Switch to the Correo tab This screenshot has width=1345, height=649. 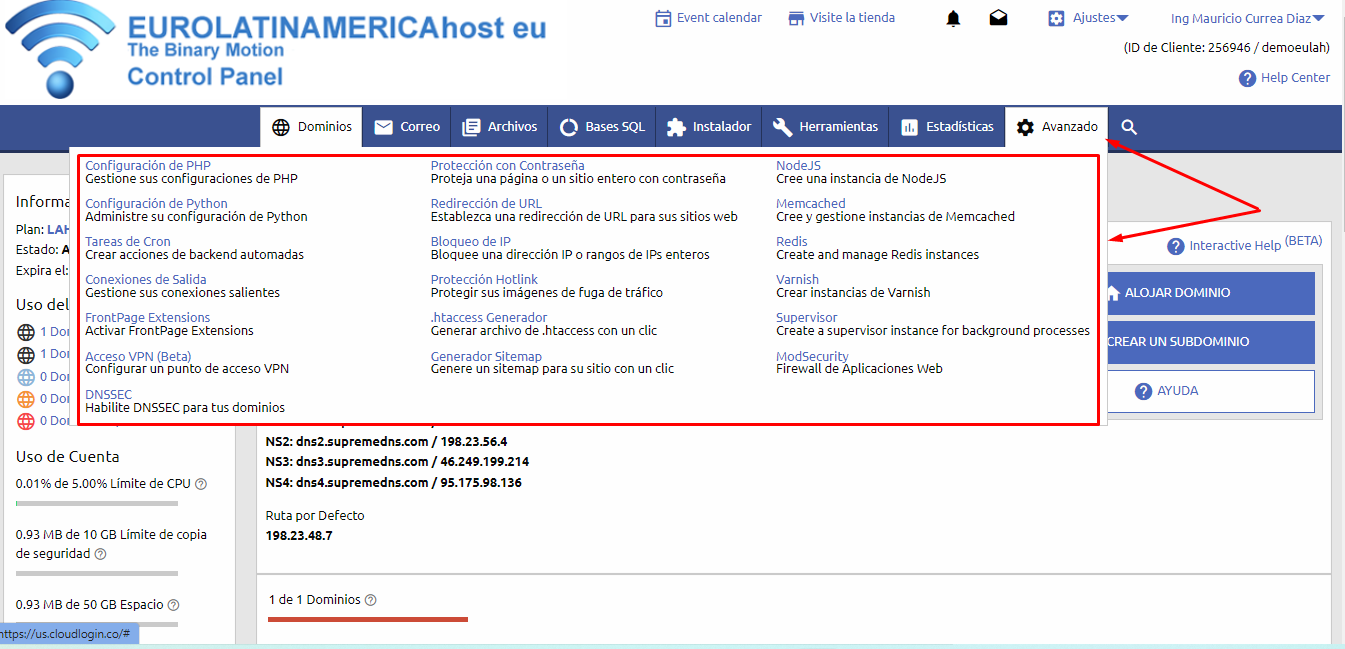(407, 127)
